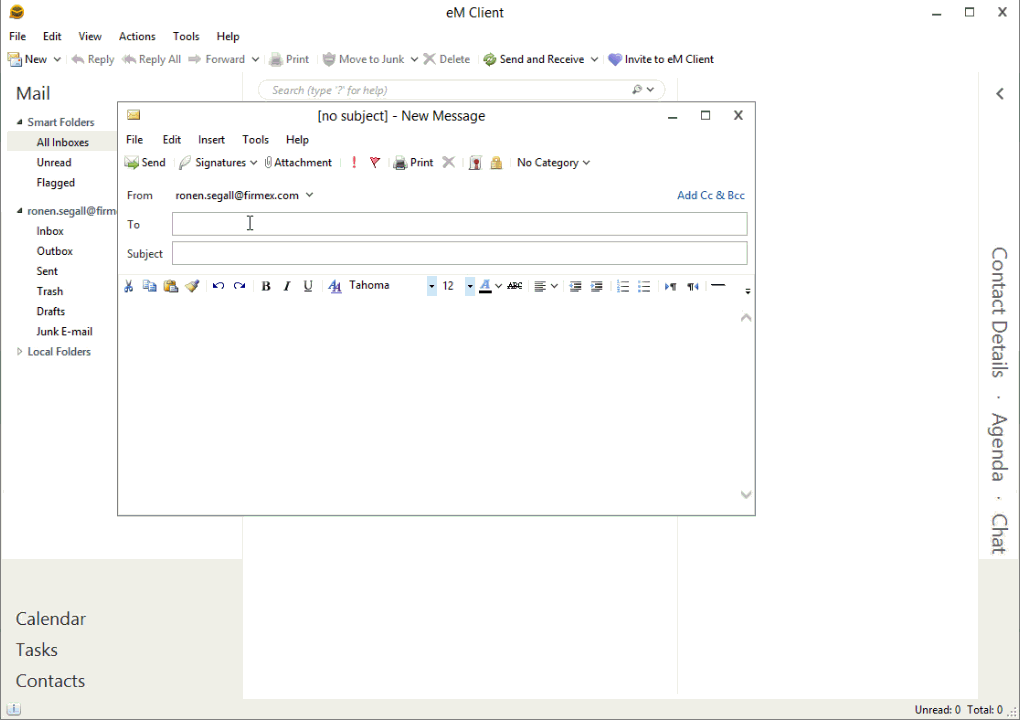Click Send and Receive in main toolbar
Image resolution: width=1020 pixels, height=720 pixels.
[533, 59]
